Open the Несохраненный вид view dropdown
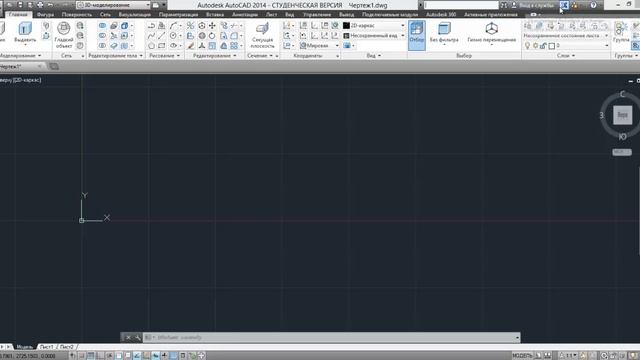 click(x=374, y=36)
